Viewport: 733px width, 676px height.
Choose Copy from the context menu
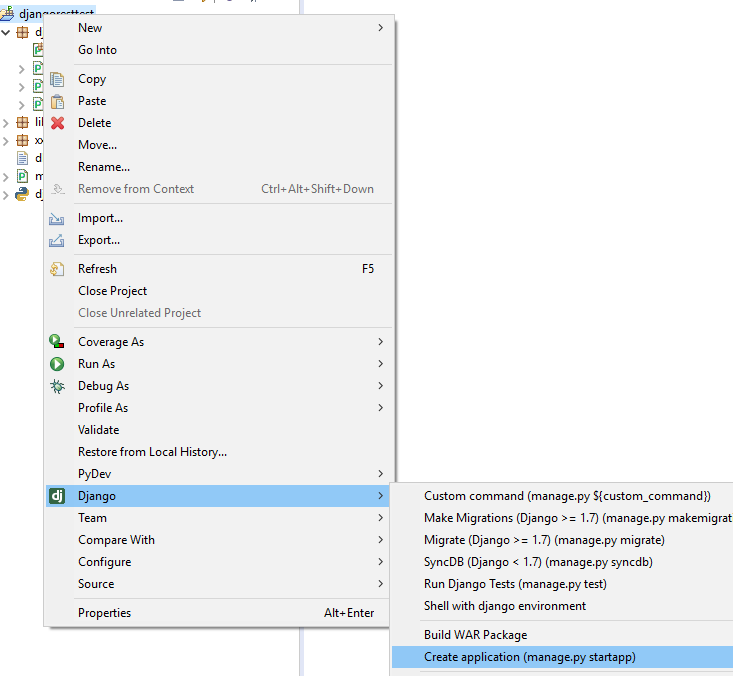click(218, 79)
